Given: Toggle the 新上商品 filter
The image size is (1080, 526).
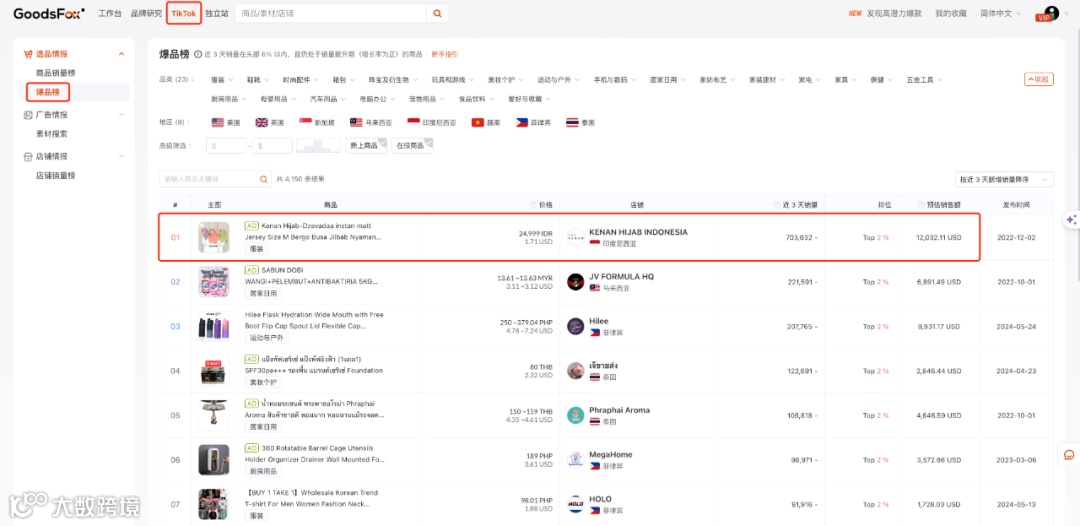Looking at the screenshot, I should coord(366,145).
